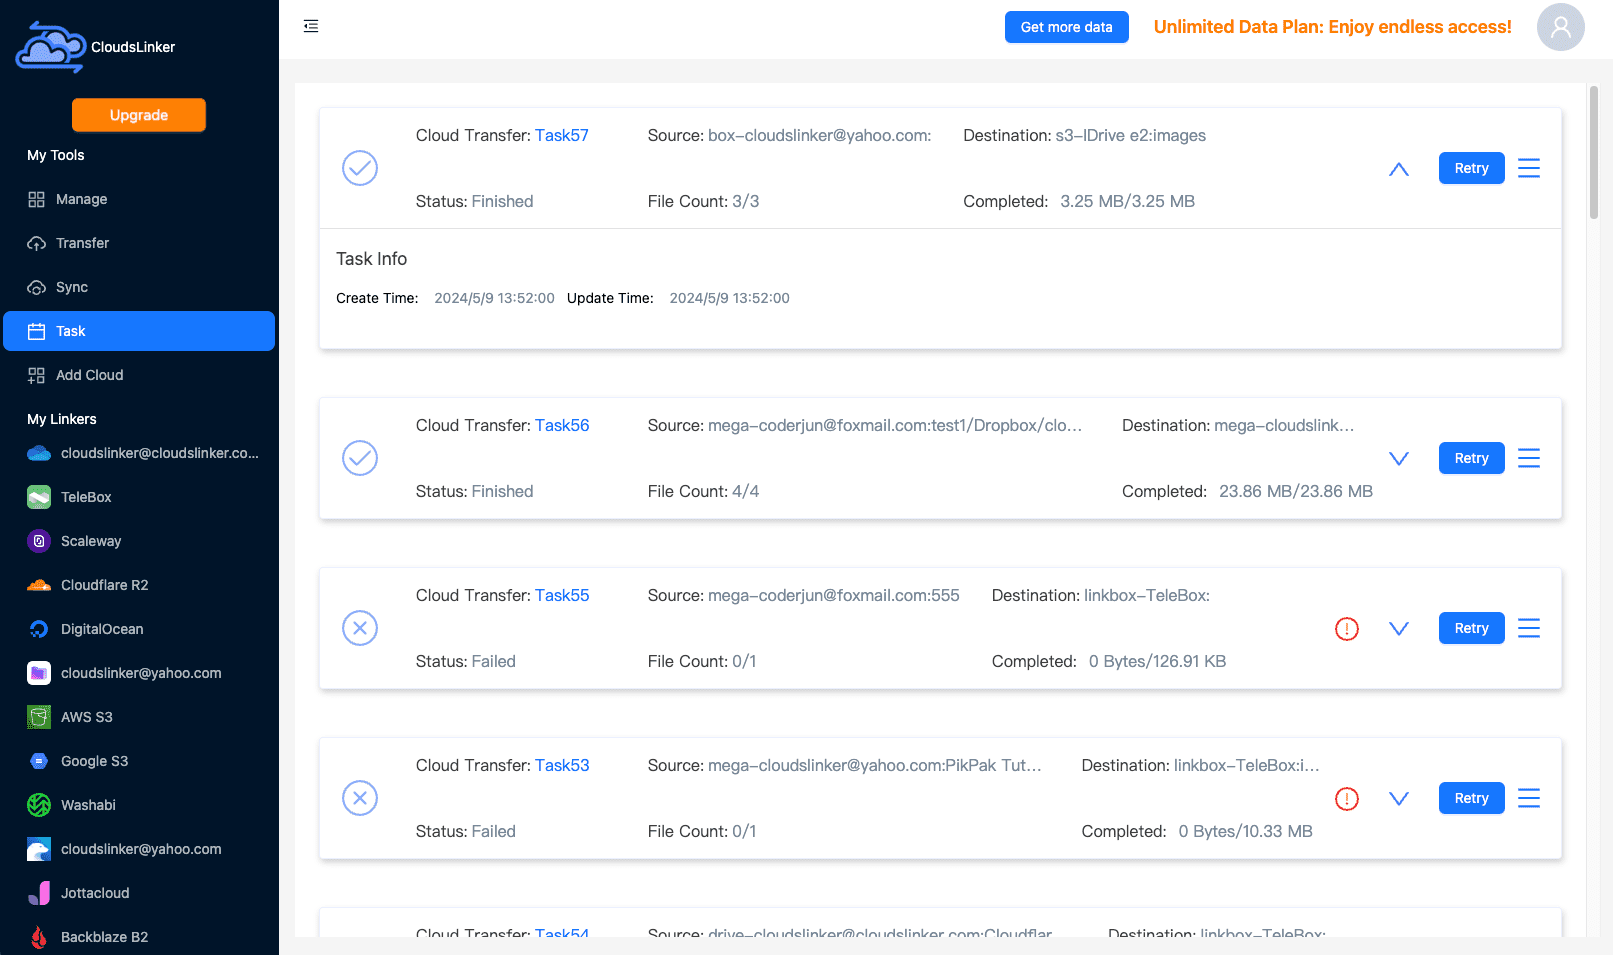Click the Task57 finished checkmark icon
Screen dimensions: 1613x955
click(360, 168)
